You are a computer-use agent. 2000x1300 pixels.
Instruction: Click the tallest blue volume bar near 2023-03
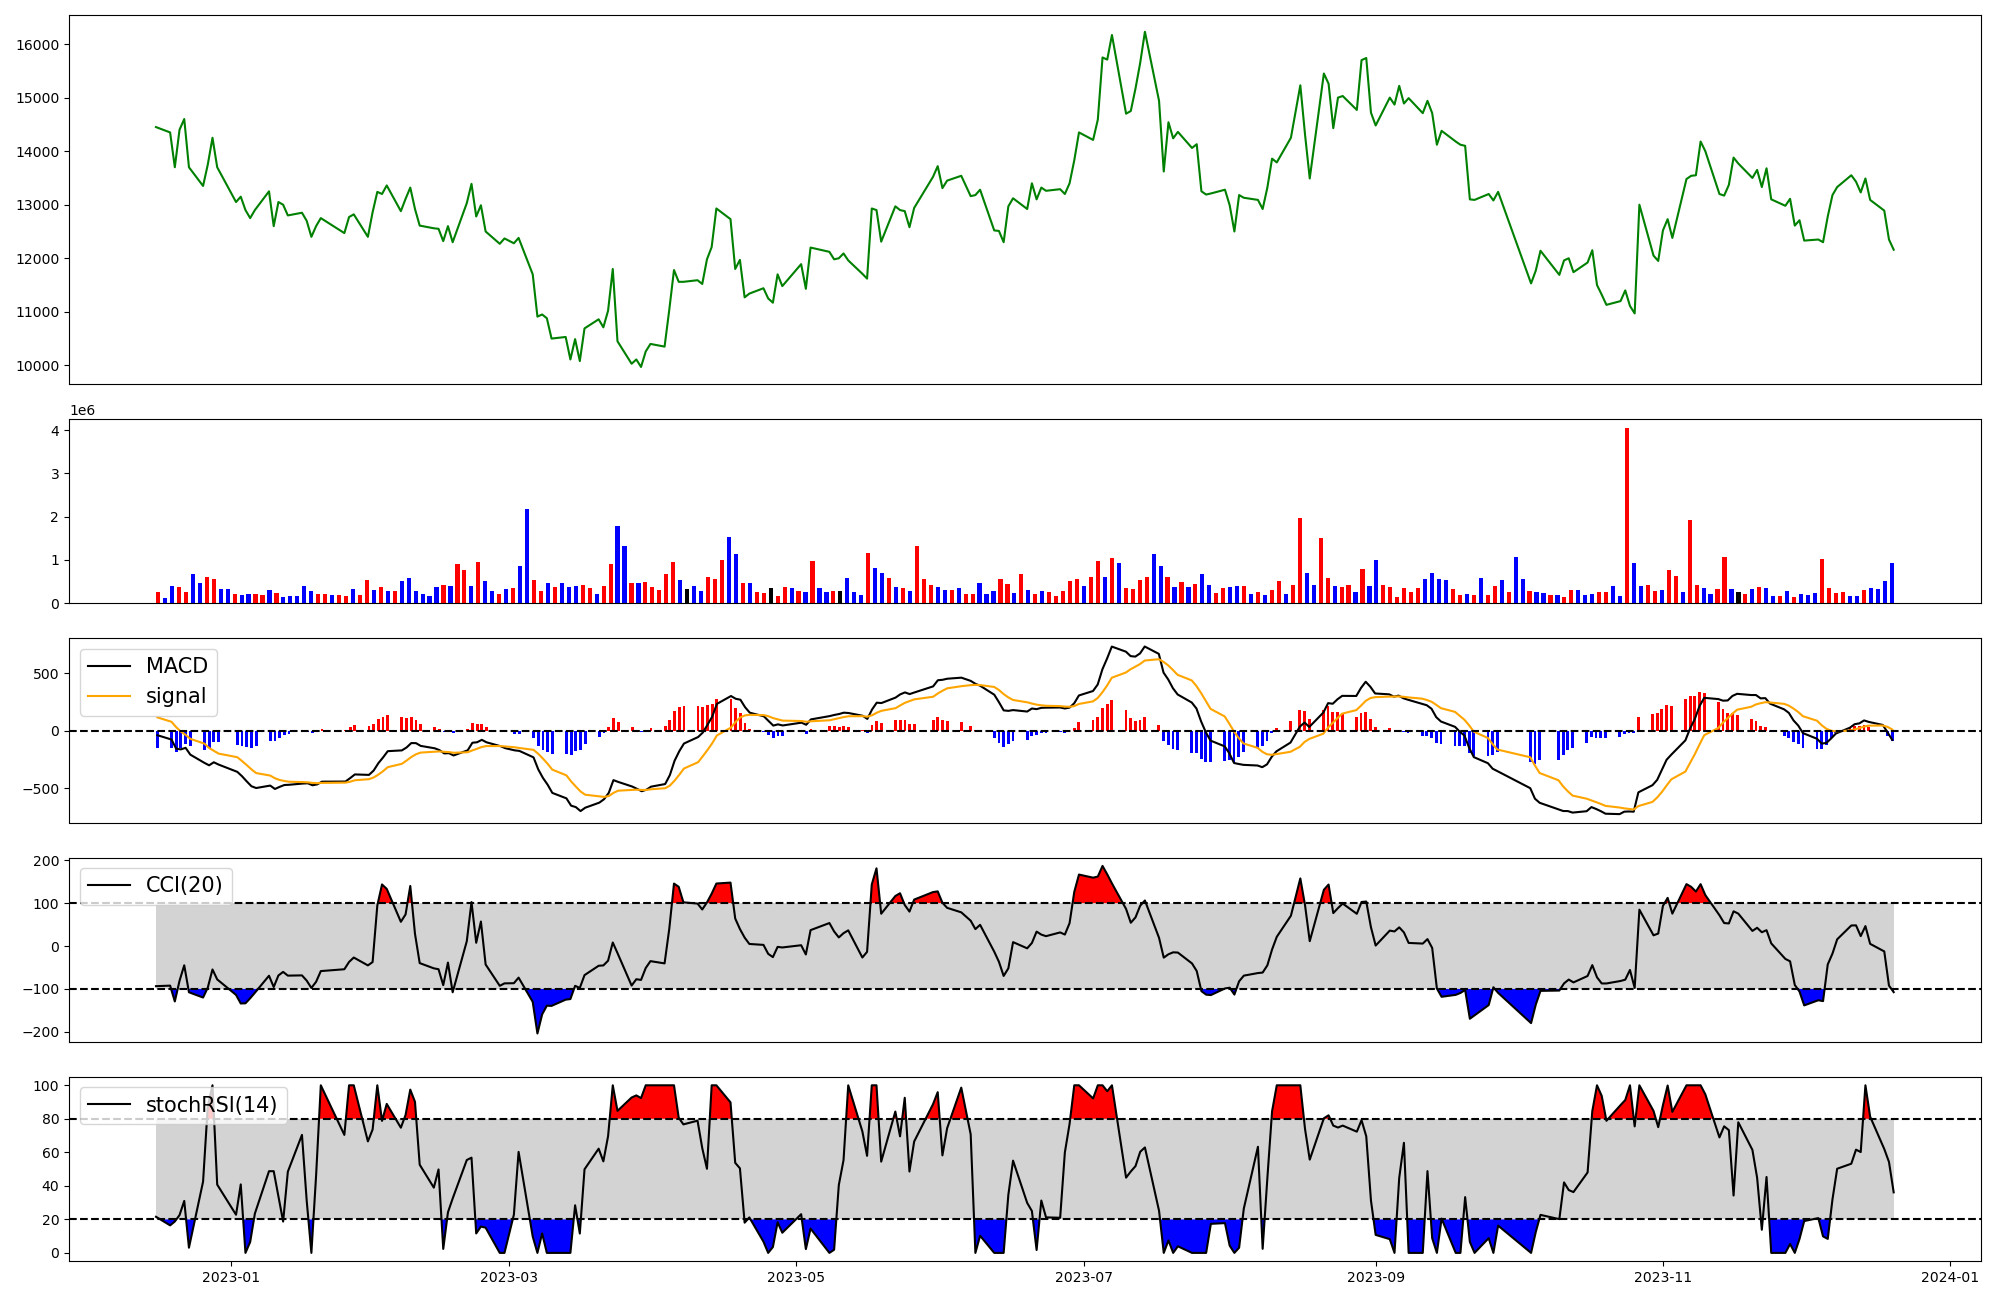527,556
